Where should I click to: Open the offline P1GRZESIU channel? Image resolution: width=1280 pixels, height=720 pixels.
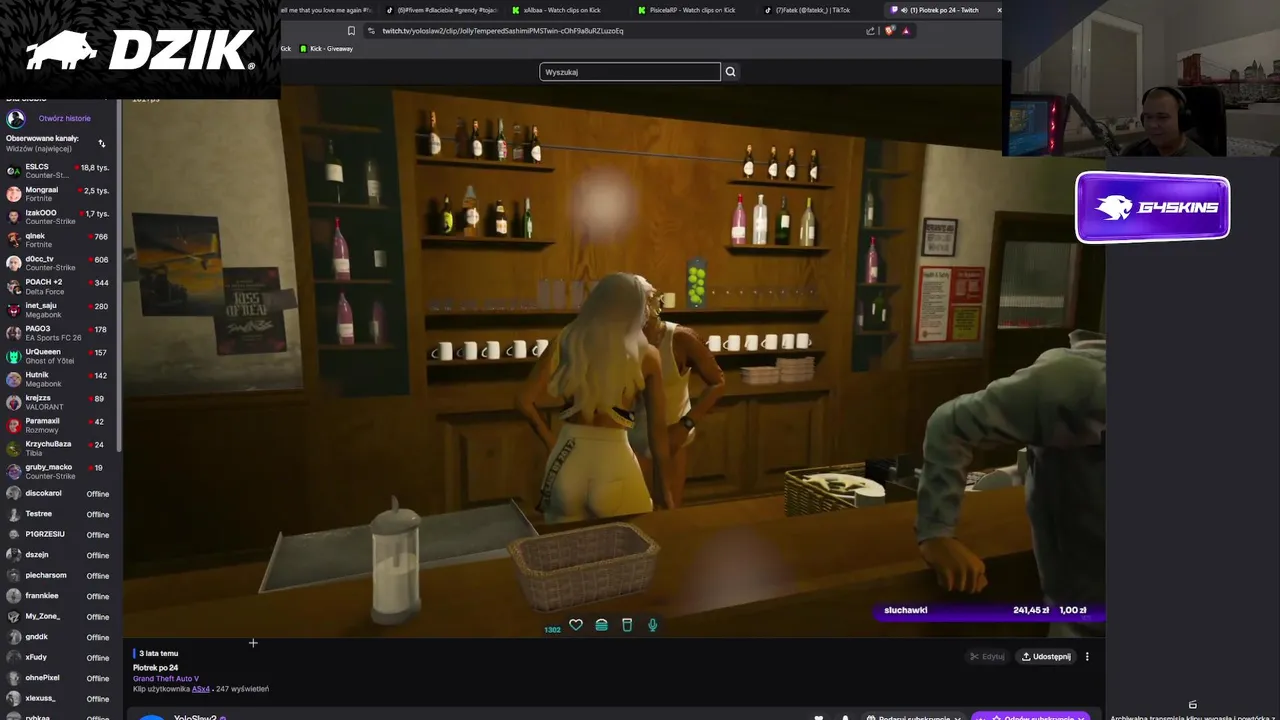[60, 534]
